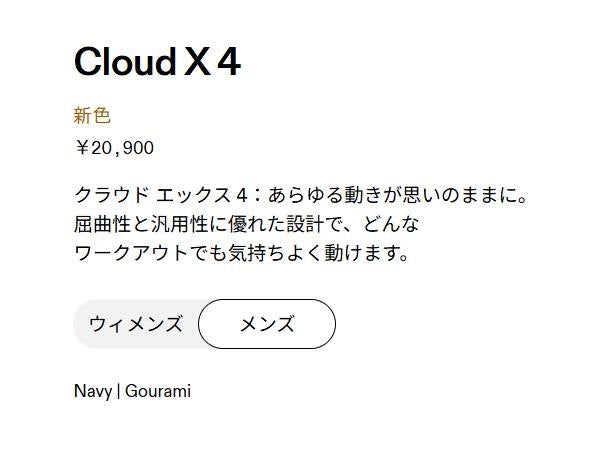Viewport: 600px width, 450px height.
Task: Click the yen symbol in the price
Action: (81, 148)
